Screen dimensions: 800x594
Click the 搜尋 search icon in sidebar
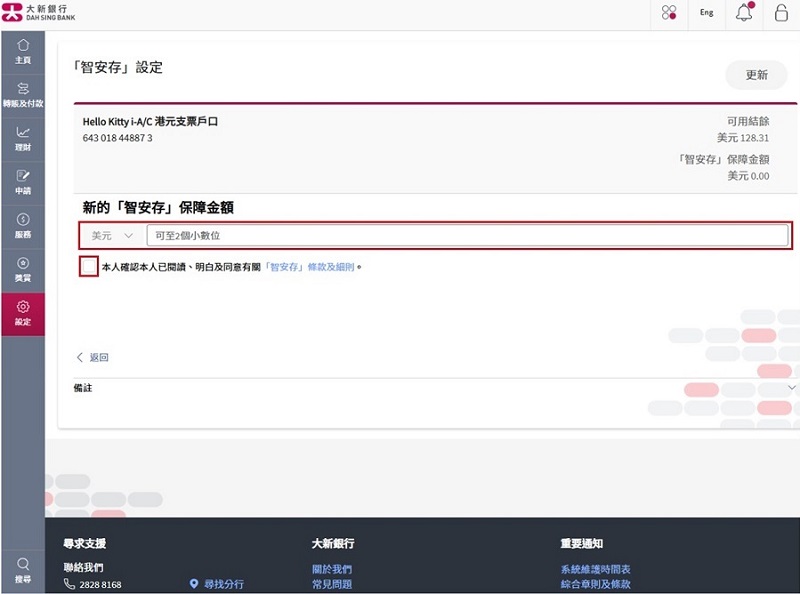click(23, 569)
